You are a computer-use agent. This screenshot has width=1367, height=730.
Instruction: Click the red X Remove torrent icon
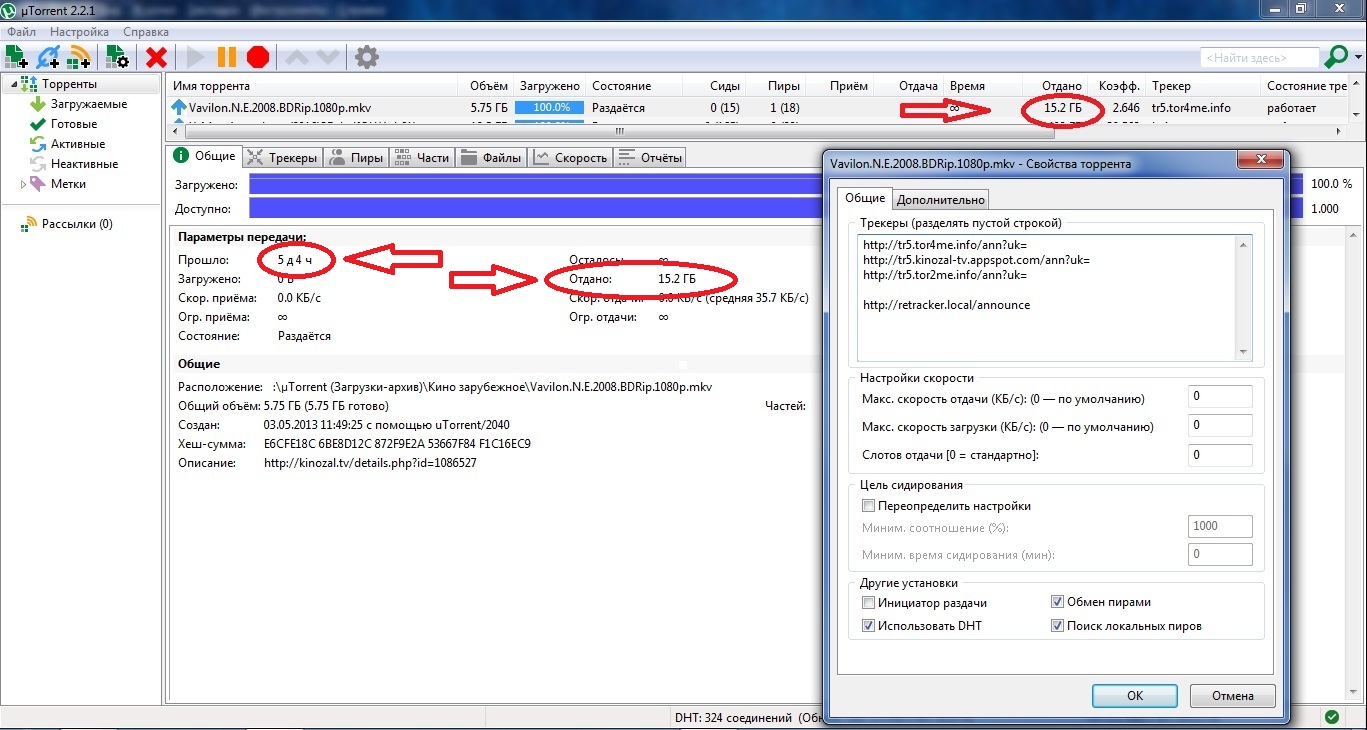tap(156, 57)
